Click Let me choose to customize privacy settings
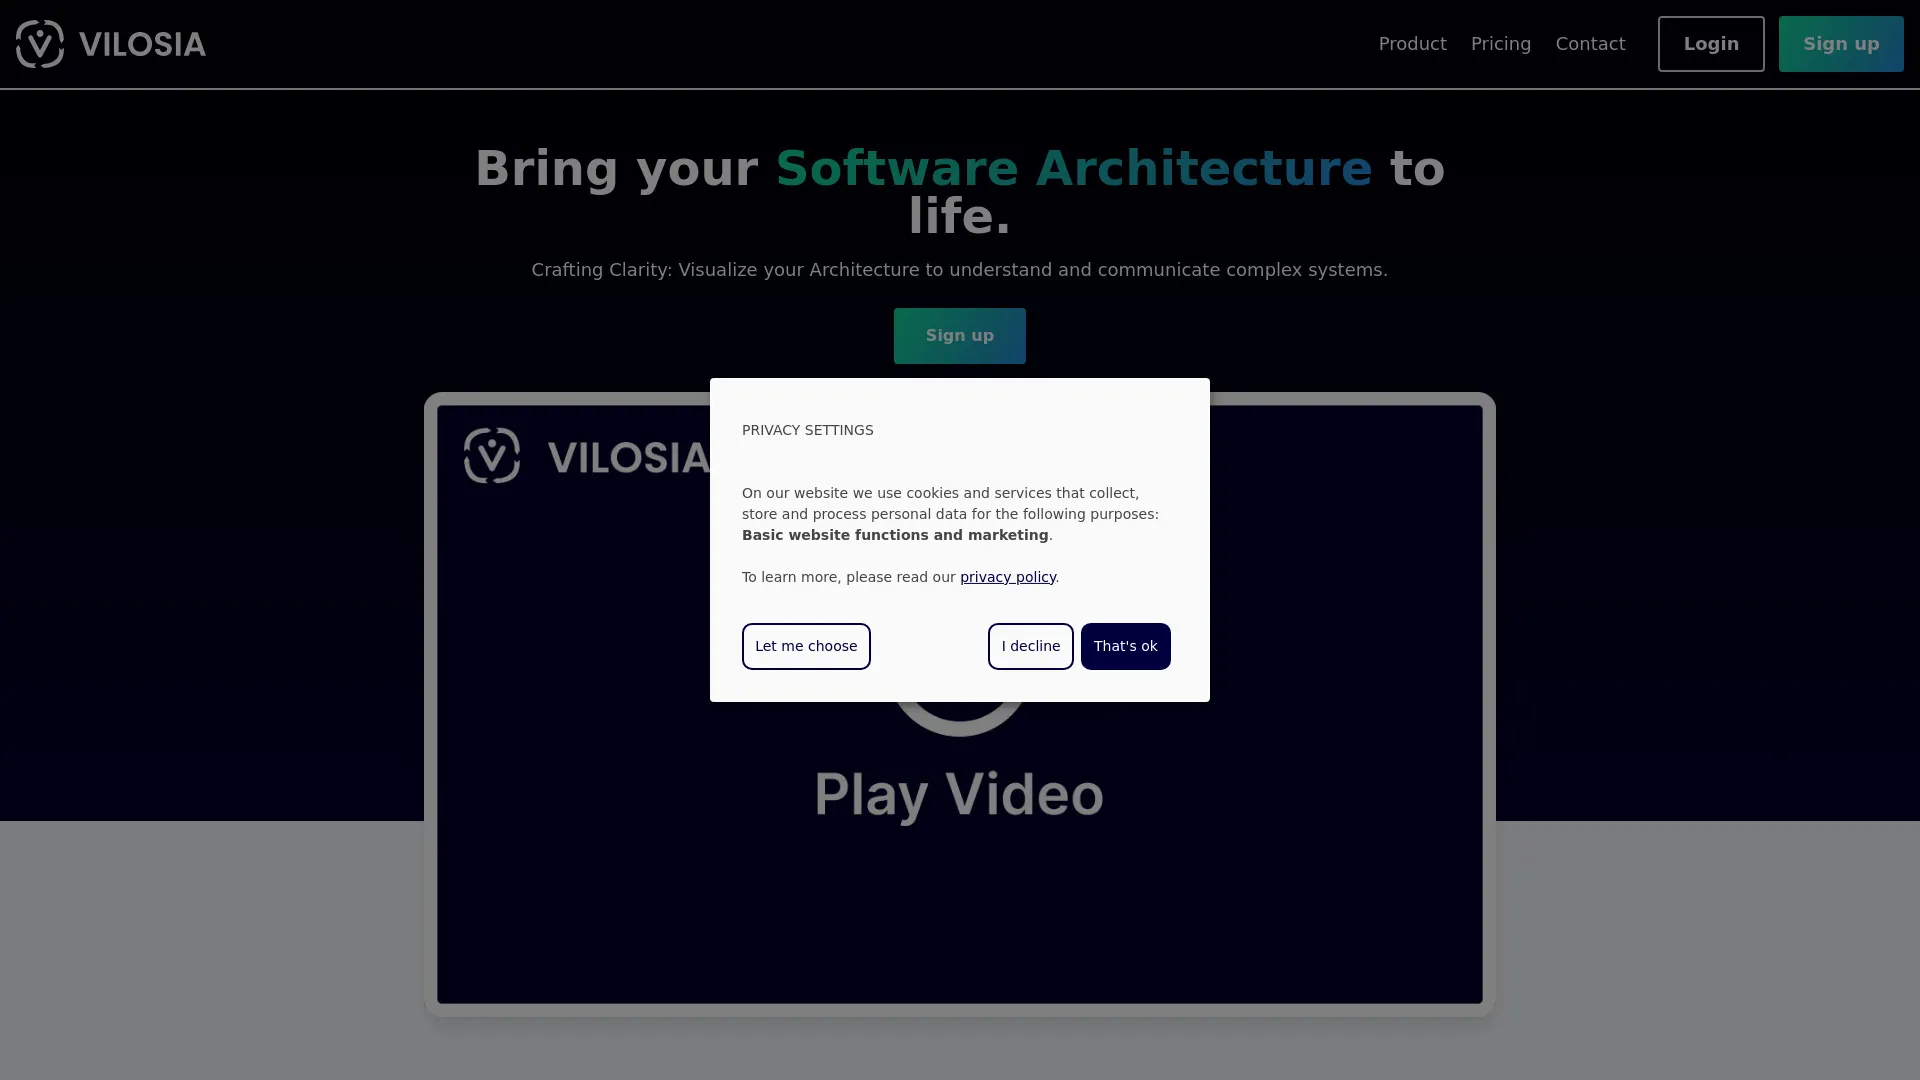The width and height of the screenshot is (1920, 1080). tap(806, 646)
